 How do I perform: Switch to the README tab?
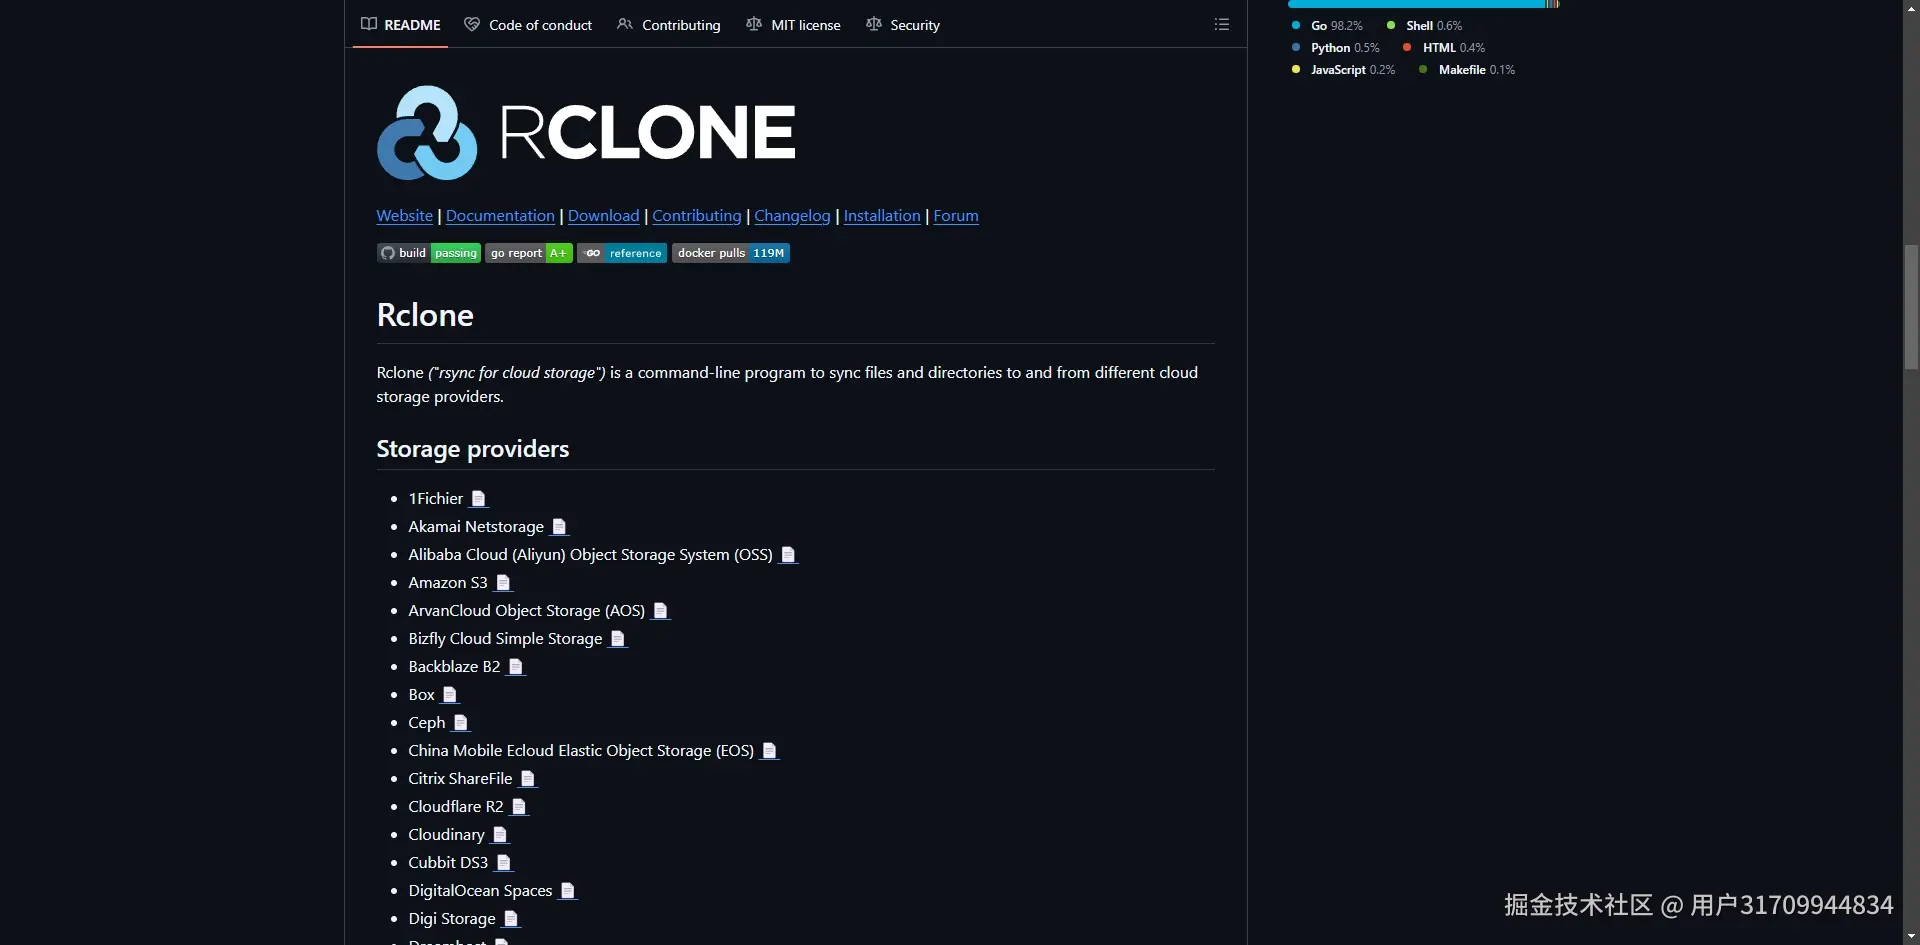pos(400,25)
